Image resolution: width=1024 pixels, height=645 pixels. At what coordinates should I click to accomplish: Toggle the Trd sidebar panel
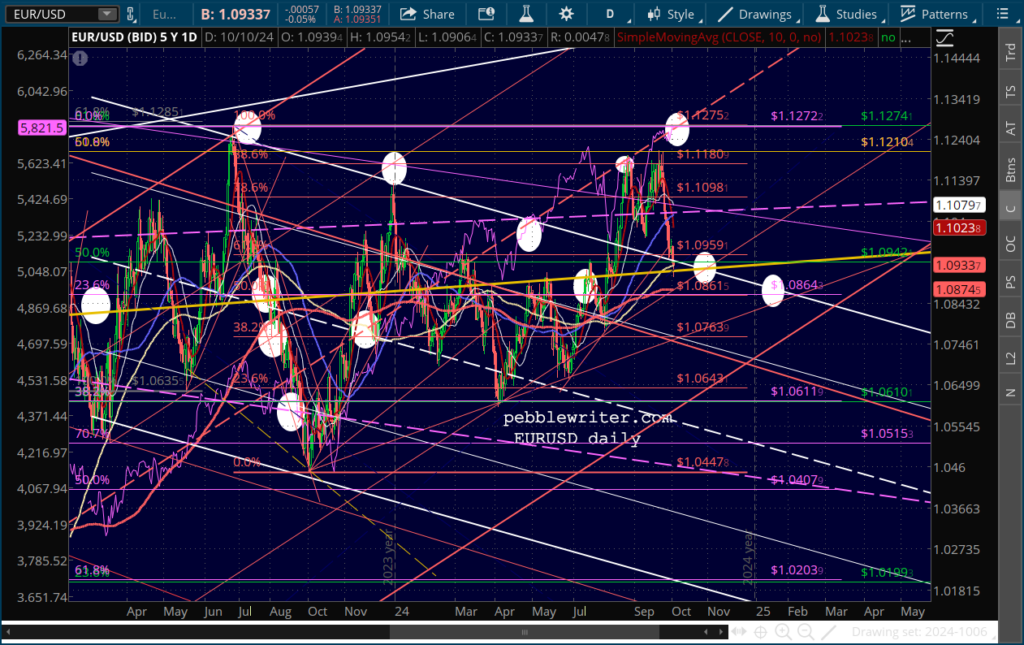click(x=1010, y=52)
